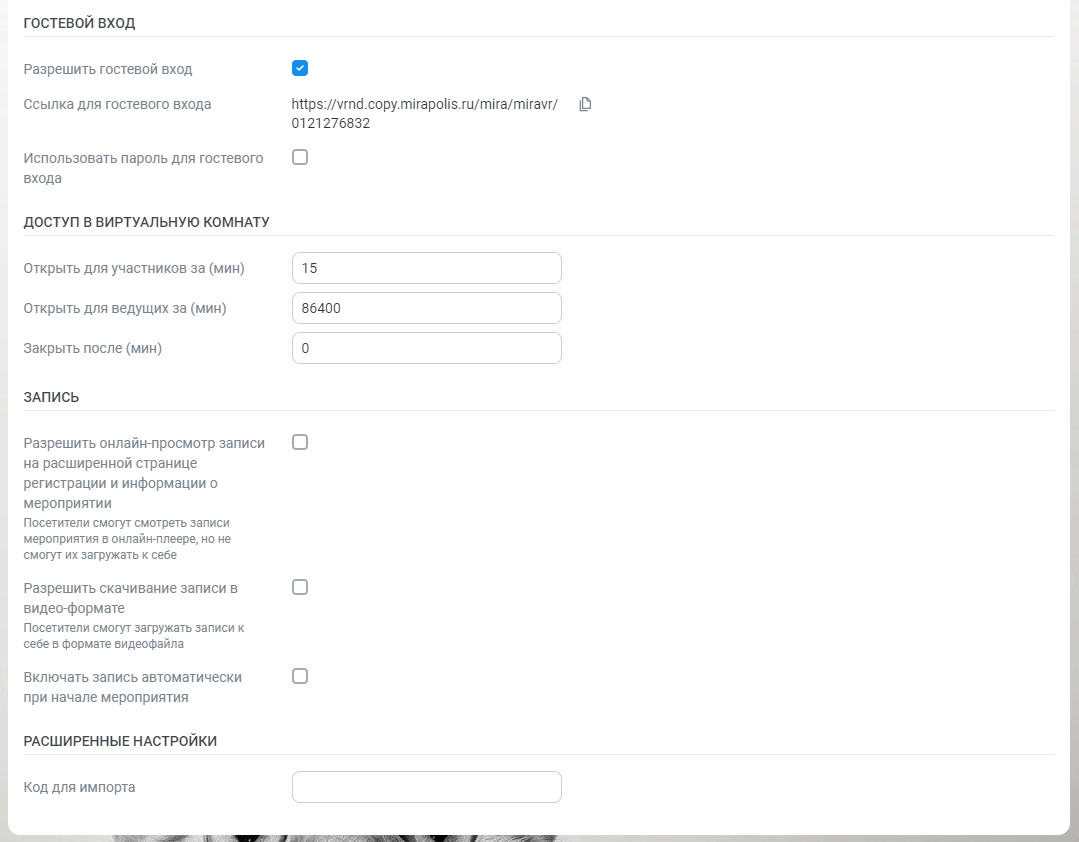The width and height of the screenshot is (1079, 842).
Task: Click the 'Ссылка для гостевого входа' label
Action: pyautogui.click(x=117, y=105)
